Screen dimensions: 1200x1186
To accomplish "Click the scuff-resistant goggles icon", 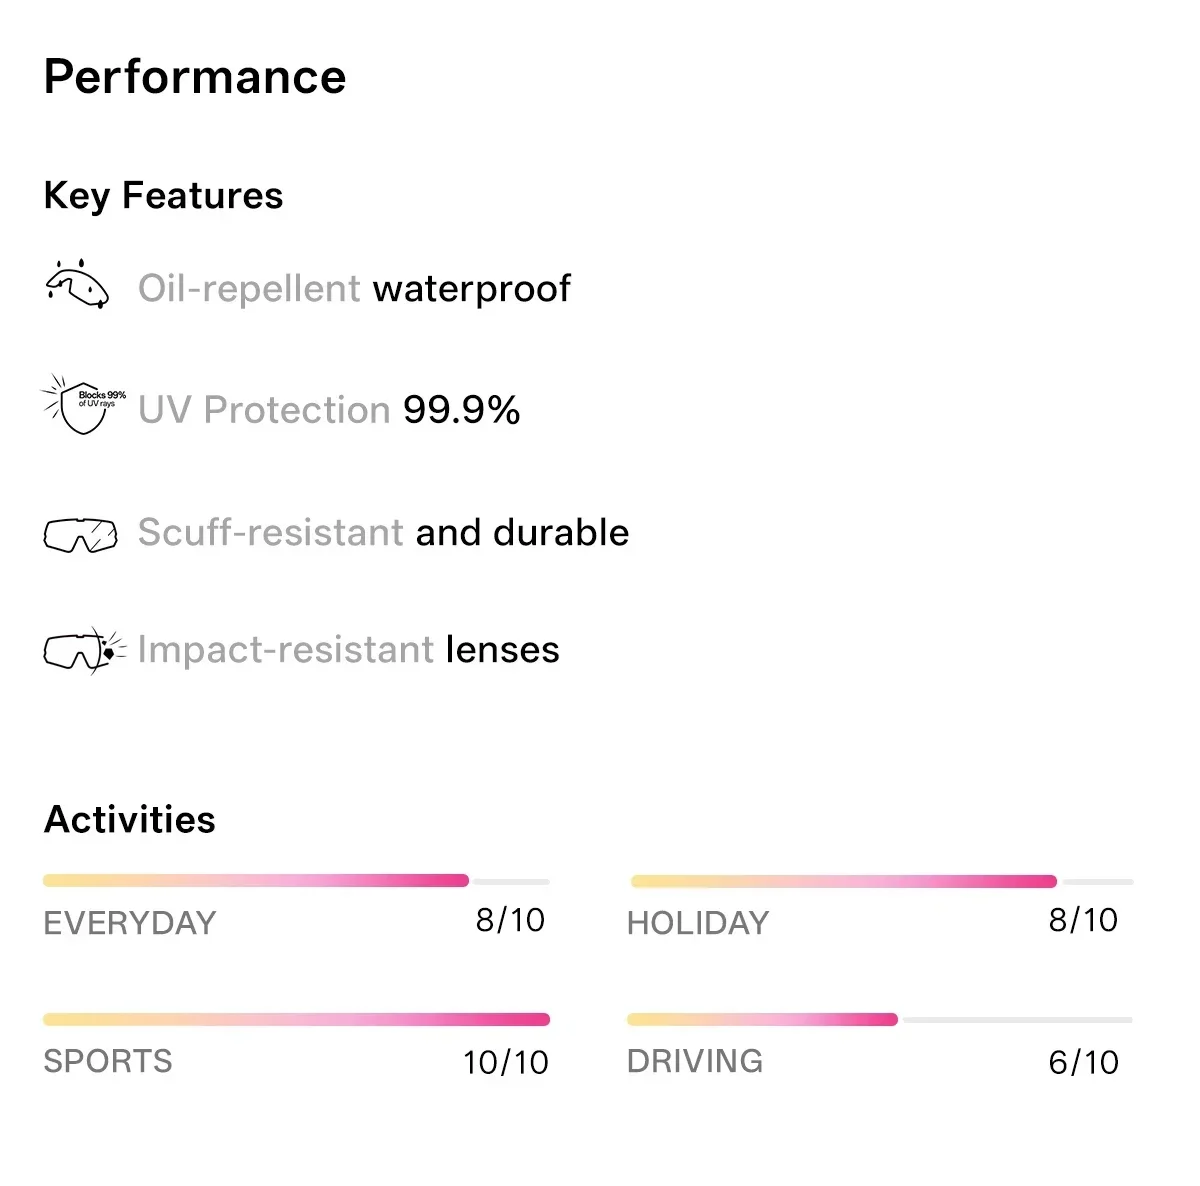I will click(x=80, y=535).
